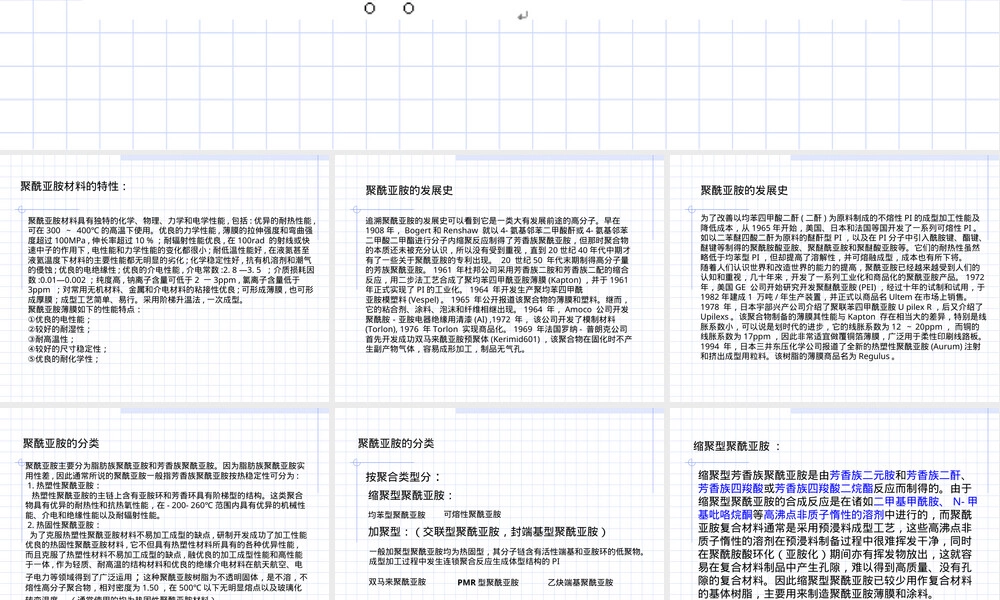Click the blue text 芳香族二元胺
This screenshot has height=600, width=1000.
pyautogui.click(x=862, y=475)
